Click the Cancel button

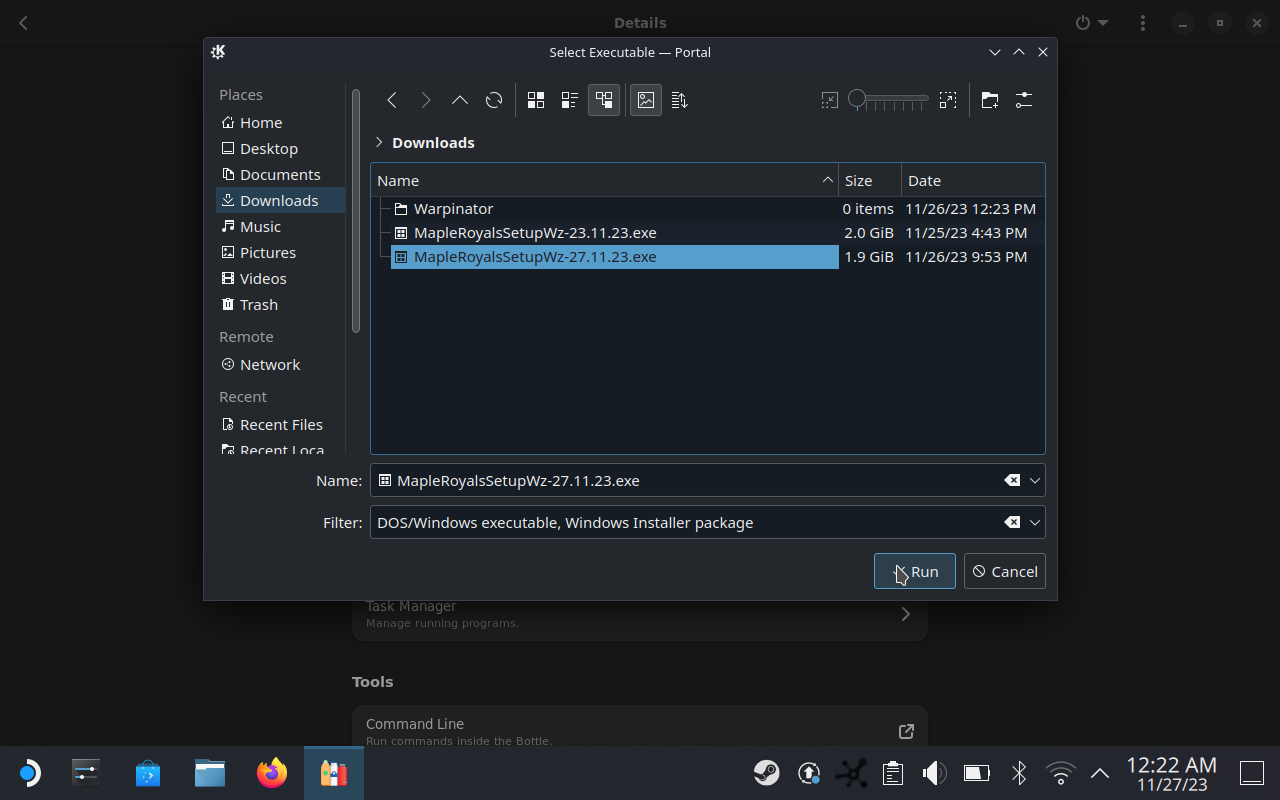[x=1005, y=571]
